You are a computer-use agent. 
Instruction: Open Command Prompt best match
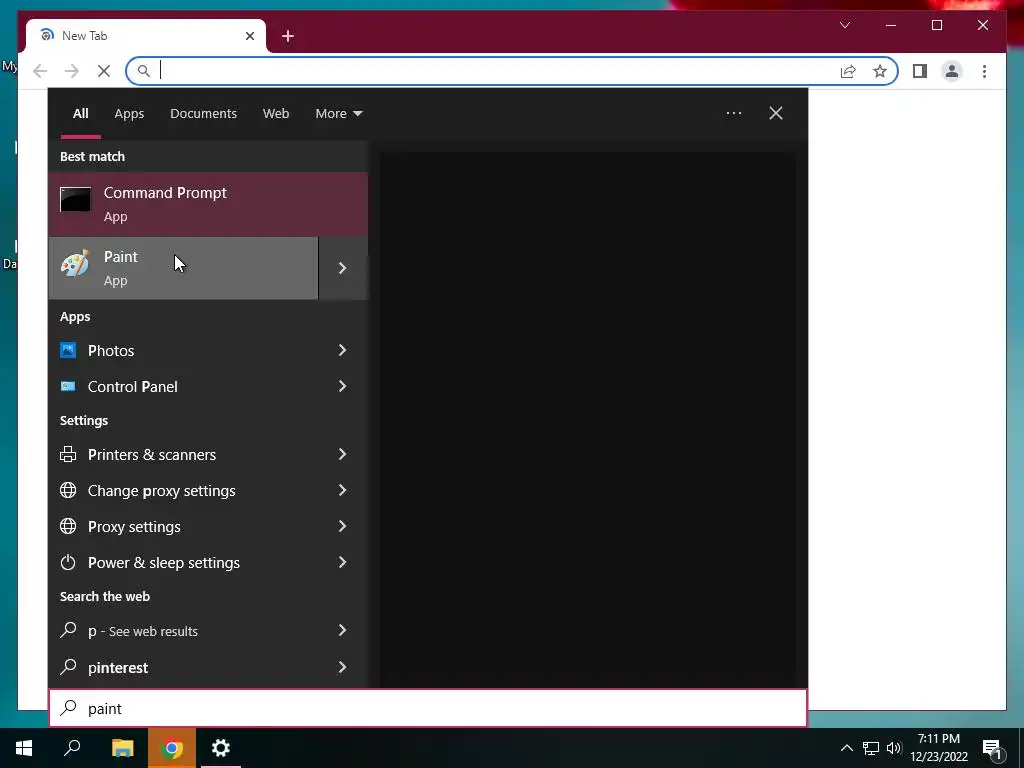208,204
